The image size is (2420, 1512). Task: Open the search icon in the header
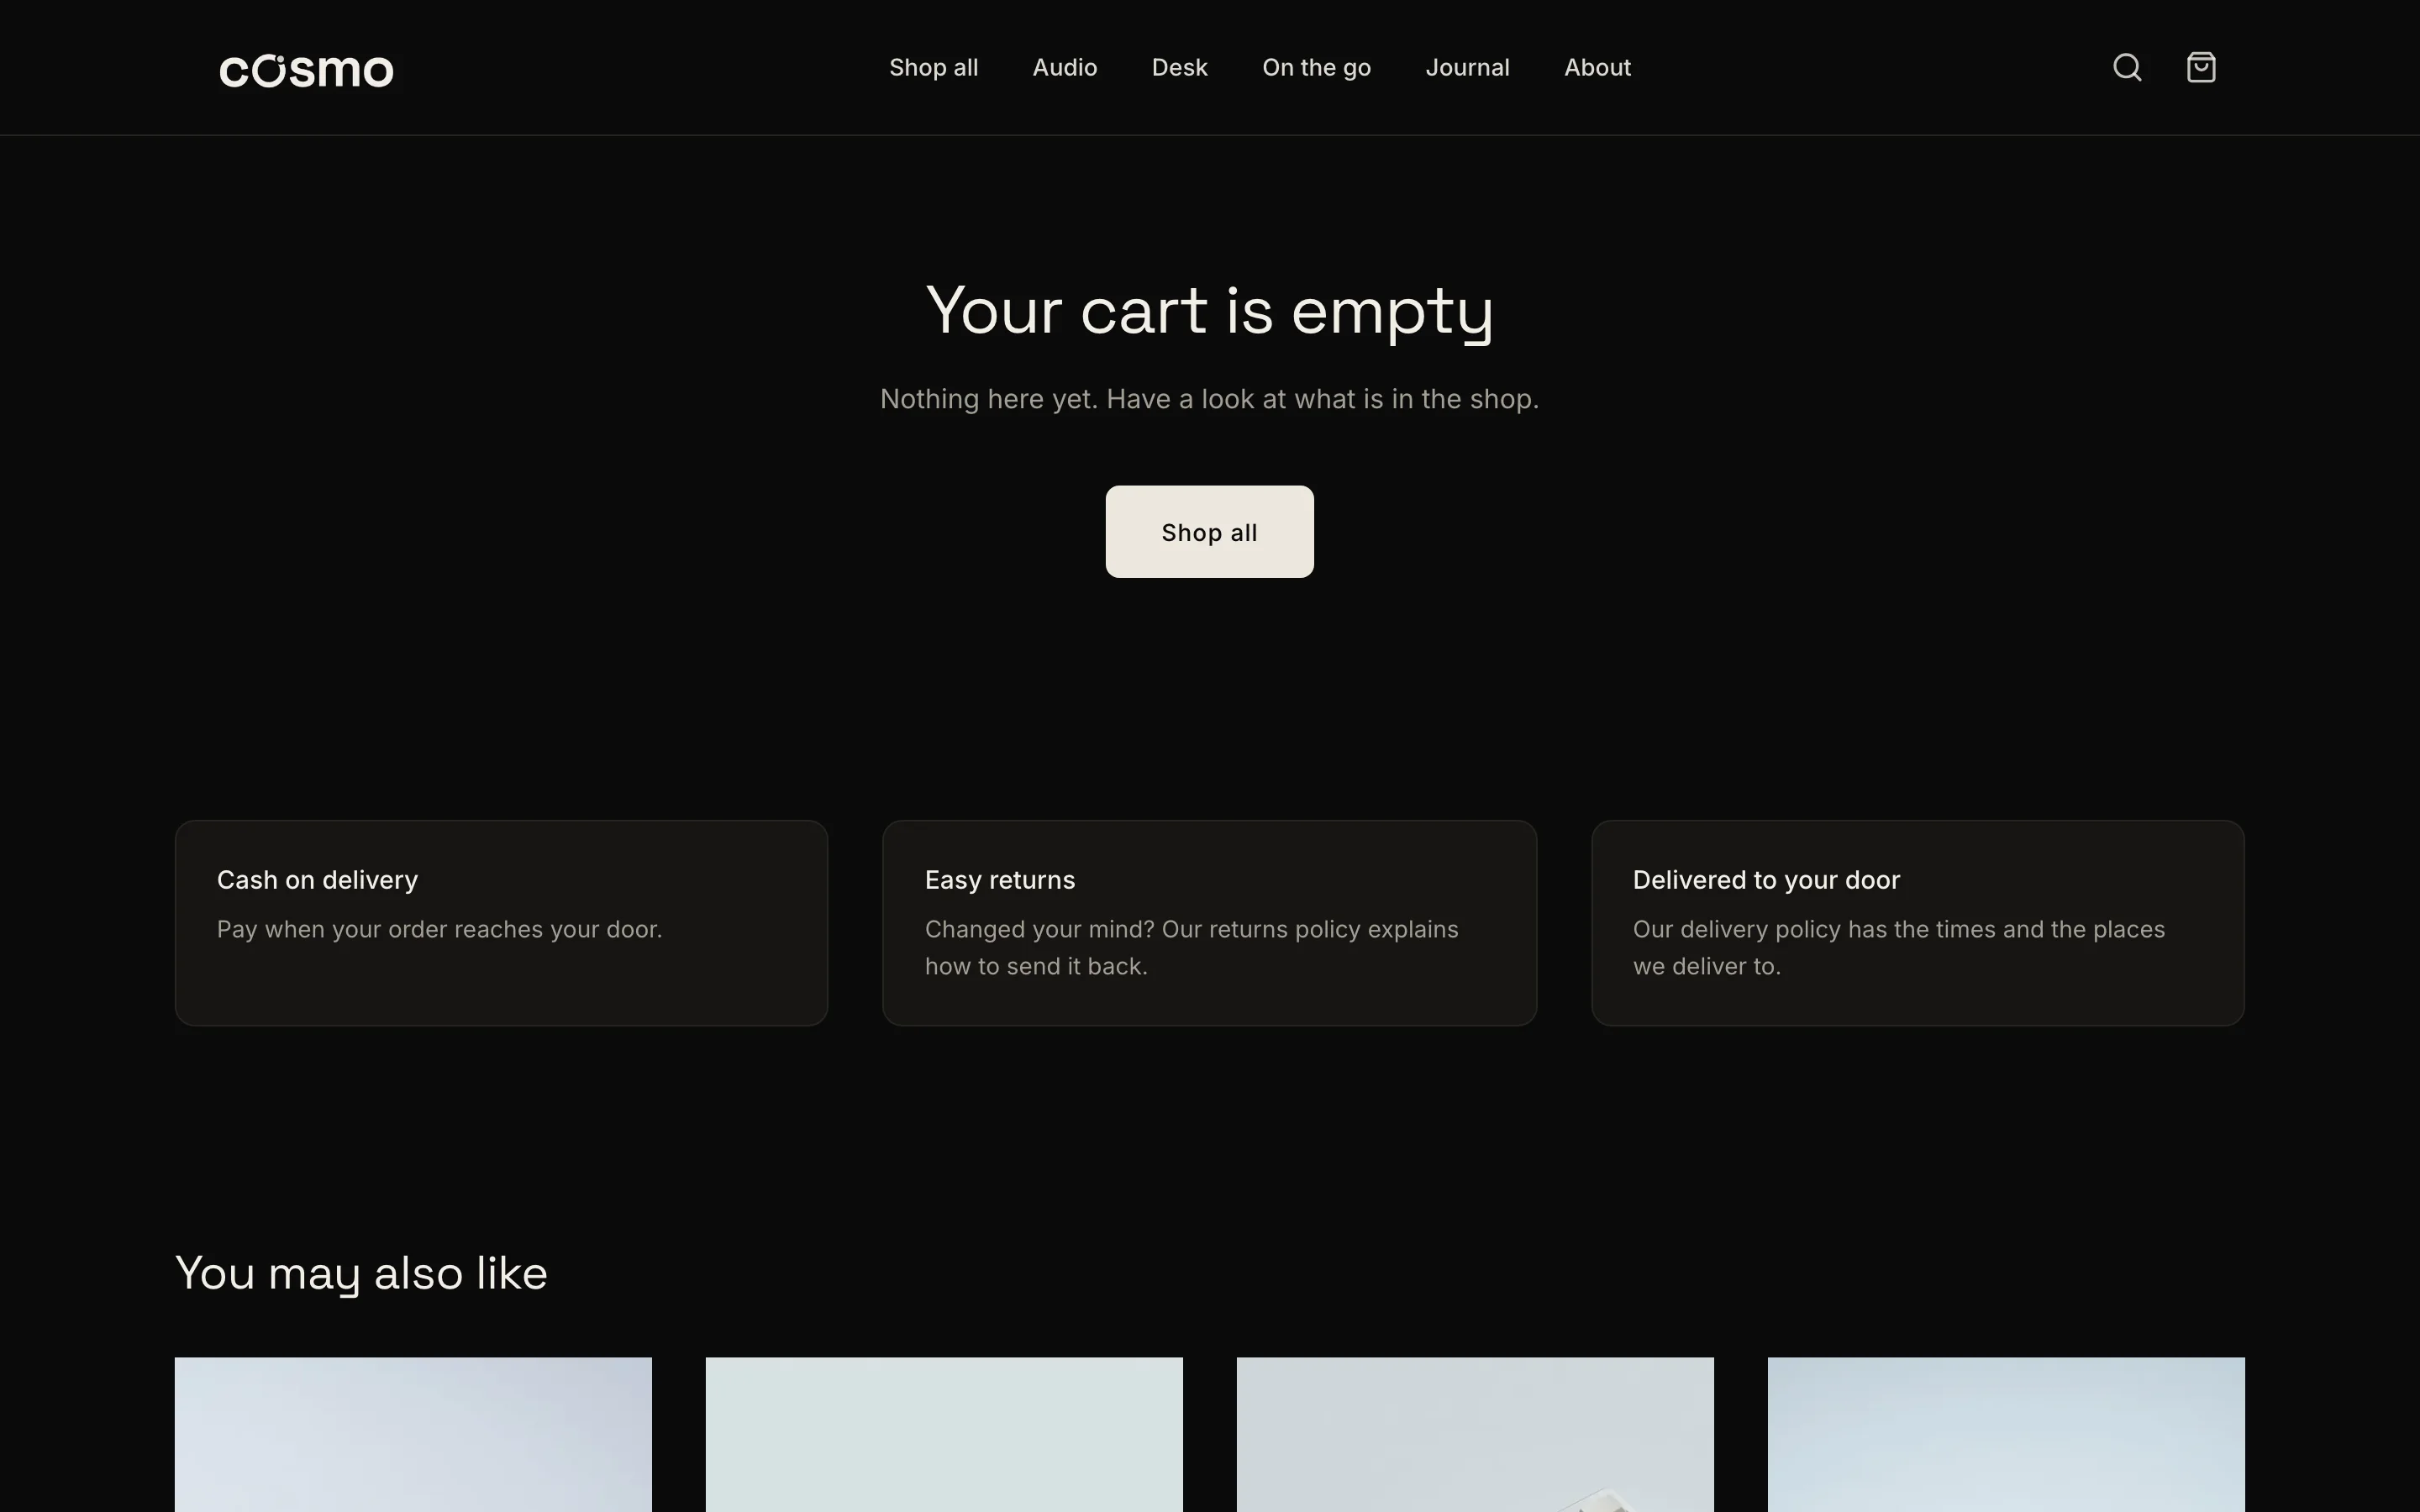click(2126, 67)
